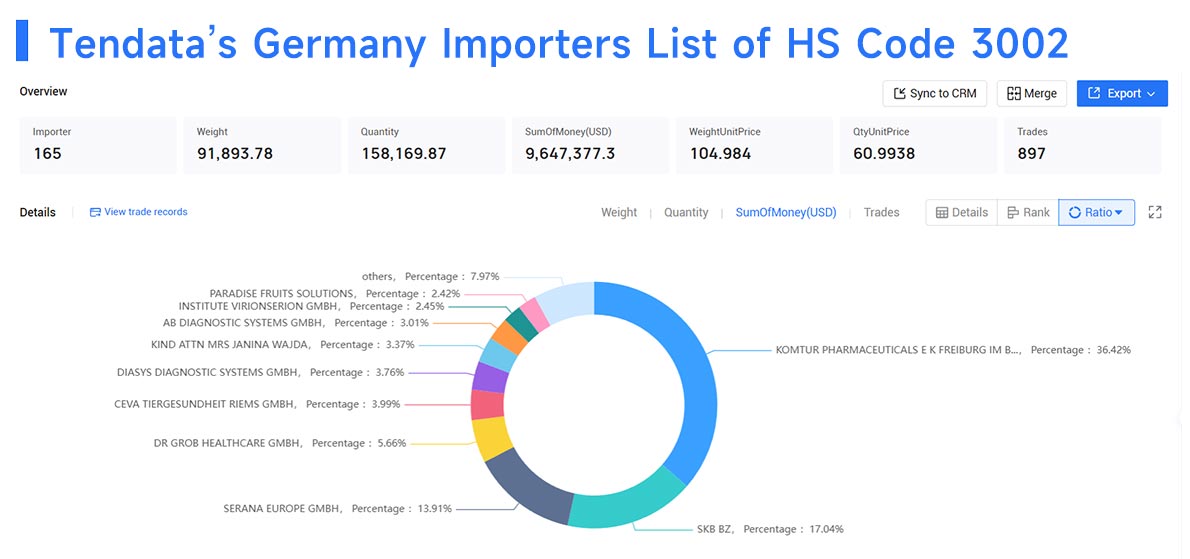The height and width of the screenshot is (559, 1190).
Task: Click the Trades 897 summary card
Action: (1083, 145)
